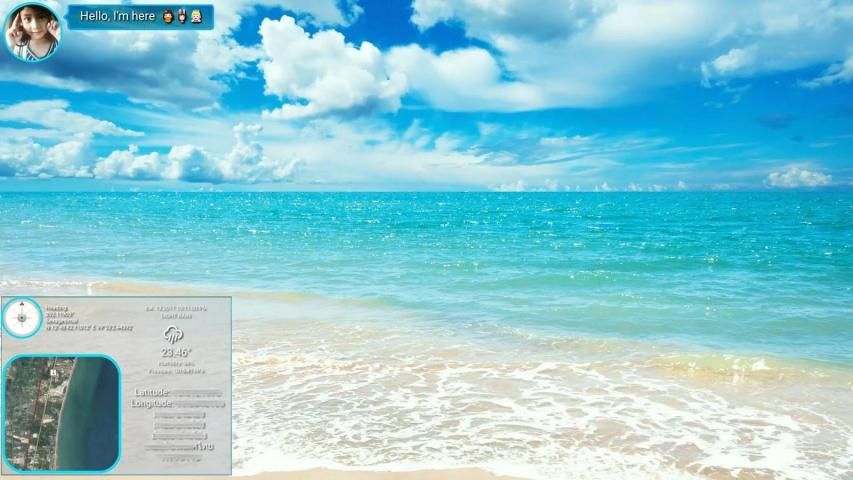Click the rain cloud weather icon
Viewport: 853px width, 480px height.
pyautogui.click(x=174, y=334)
